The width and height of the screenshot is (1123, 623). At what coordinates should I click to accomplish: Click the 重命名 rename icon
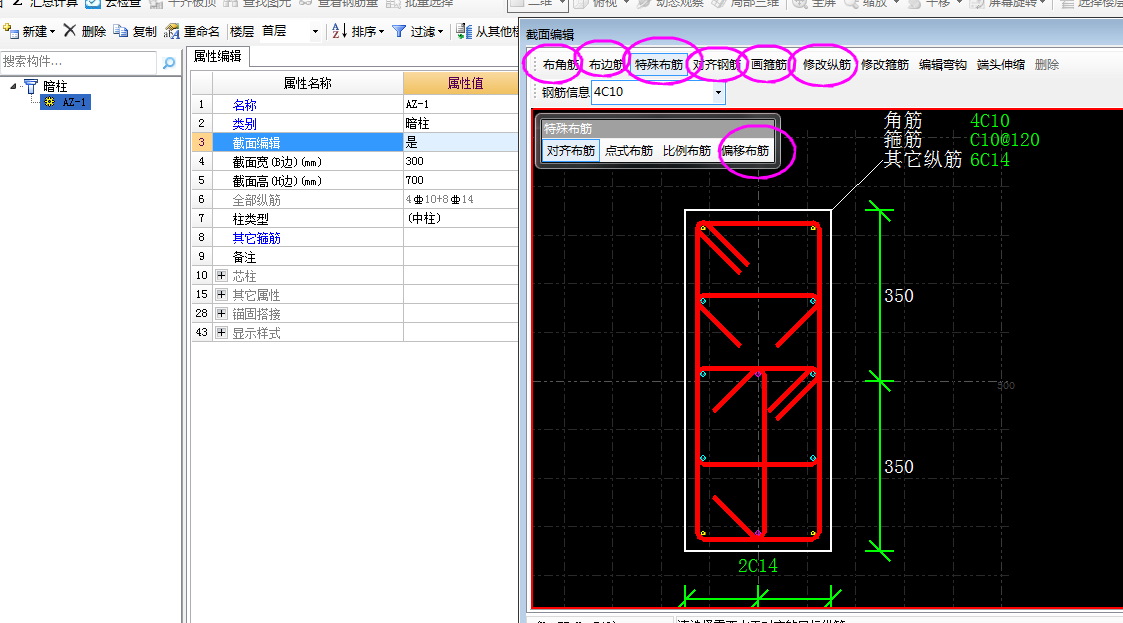click(172, 31)
